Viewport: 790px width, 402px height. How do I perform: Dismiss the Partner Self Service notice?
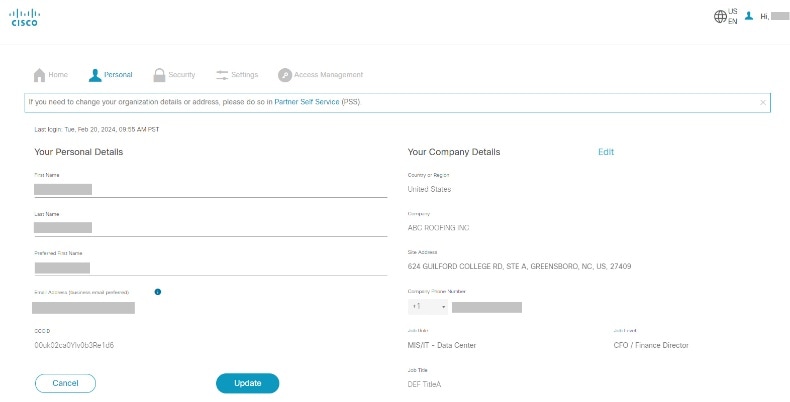click(x=763, y=102)
